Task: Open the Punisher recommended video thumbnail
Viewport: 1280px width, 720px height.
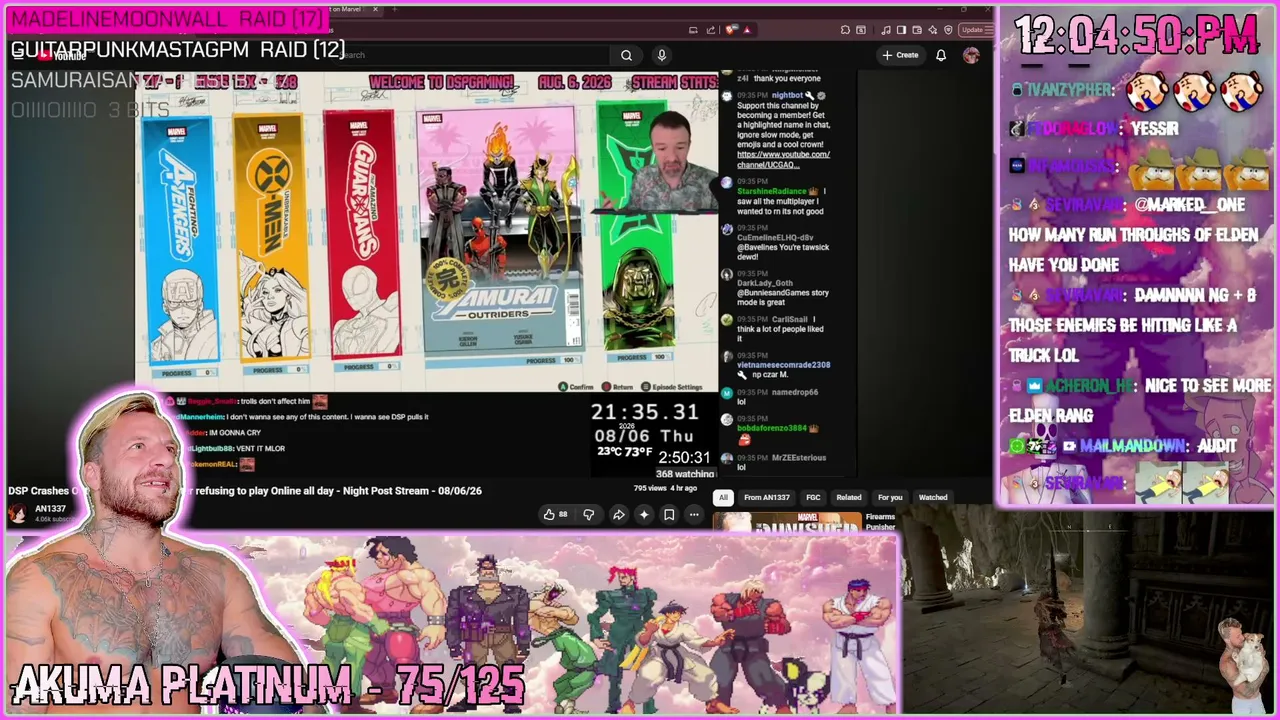Action: coord(787,522)
